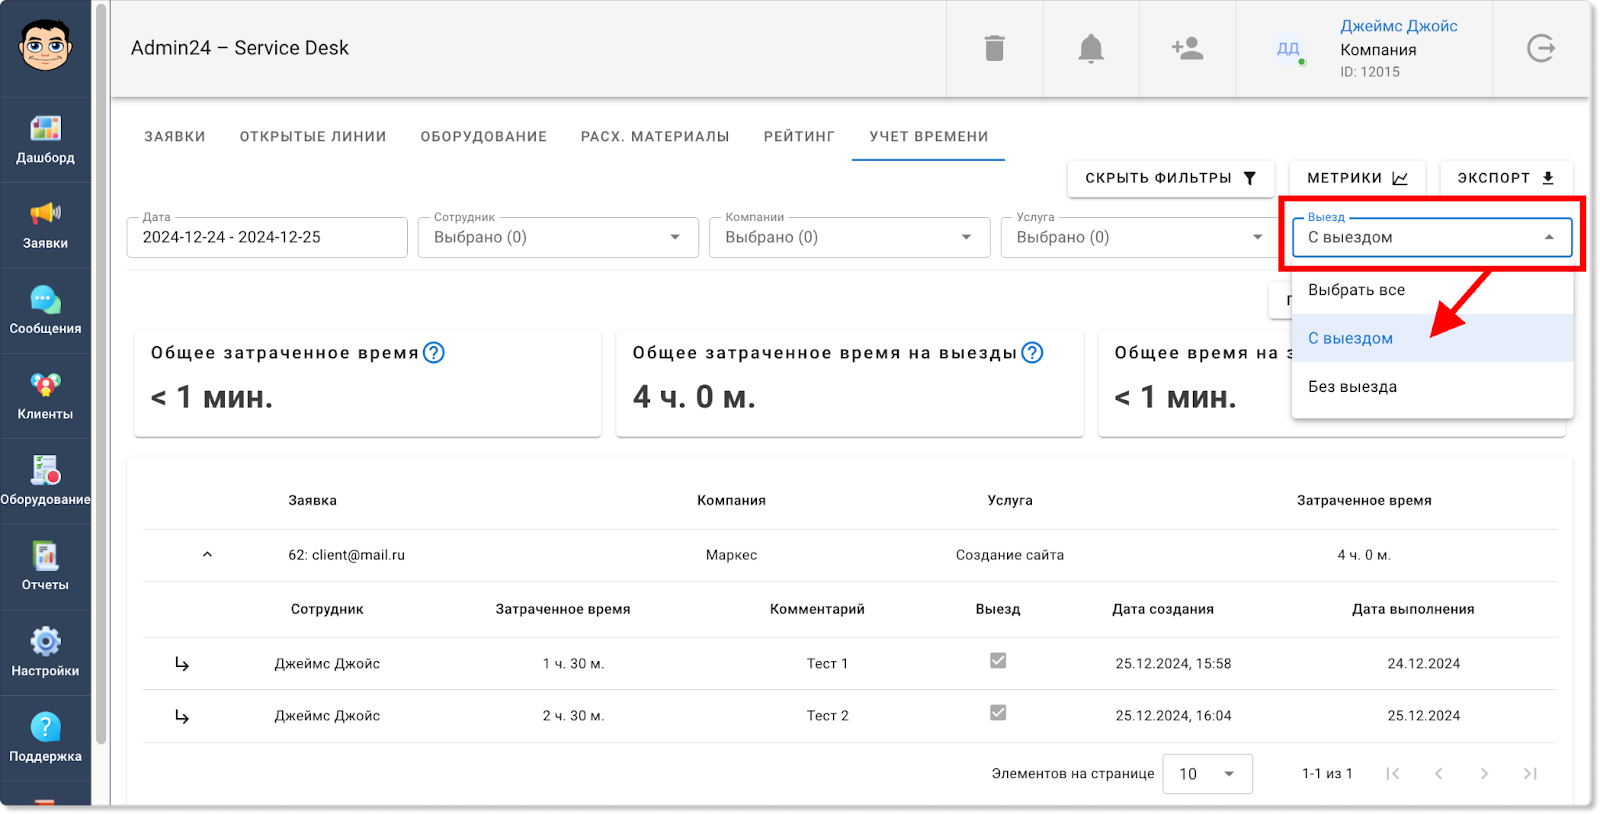This screenshot has width=1600, height=814.
Task: Click the add user icon
Action: [x=1187, y=48]
